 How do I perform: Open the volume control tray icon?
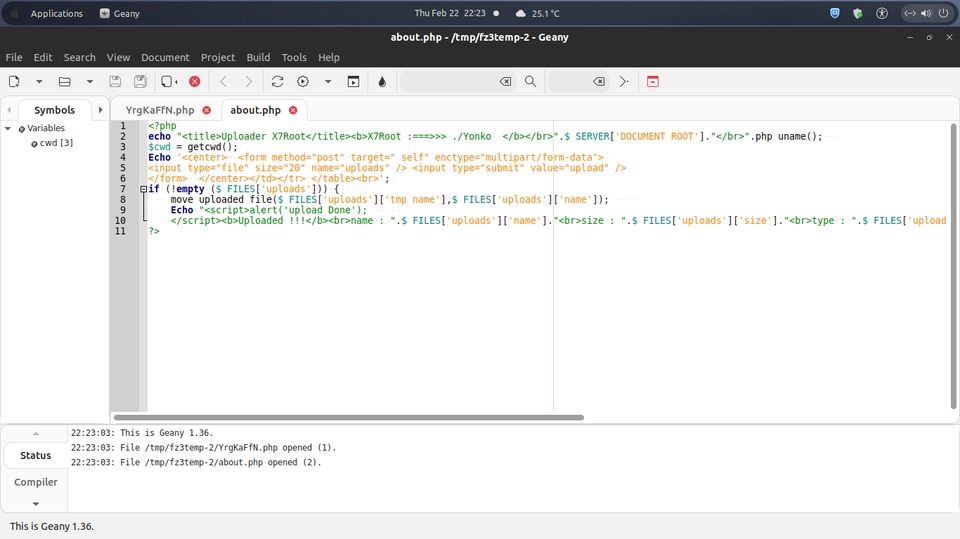pos(926,13)
